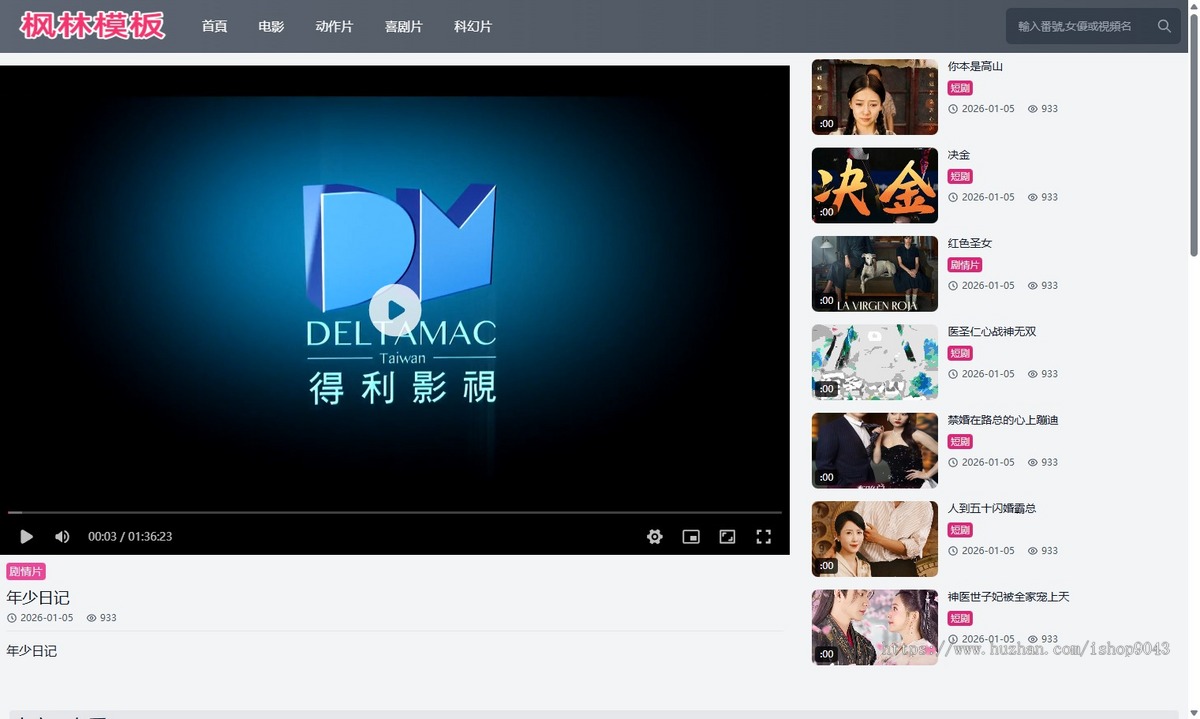Click title link 医圣仁心战神无双
This screenshot has height=719, width=1200.
tap(992, 331)
